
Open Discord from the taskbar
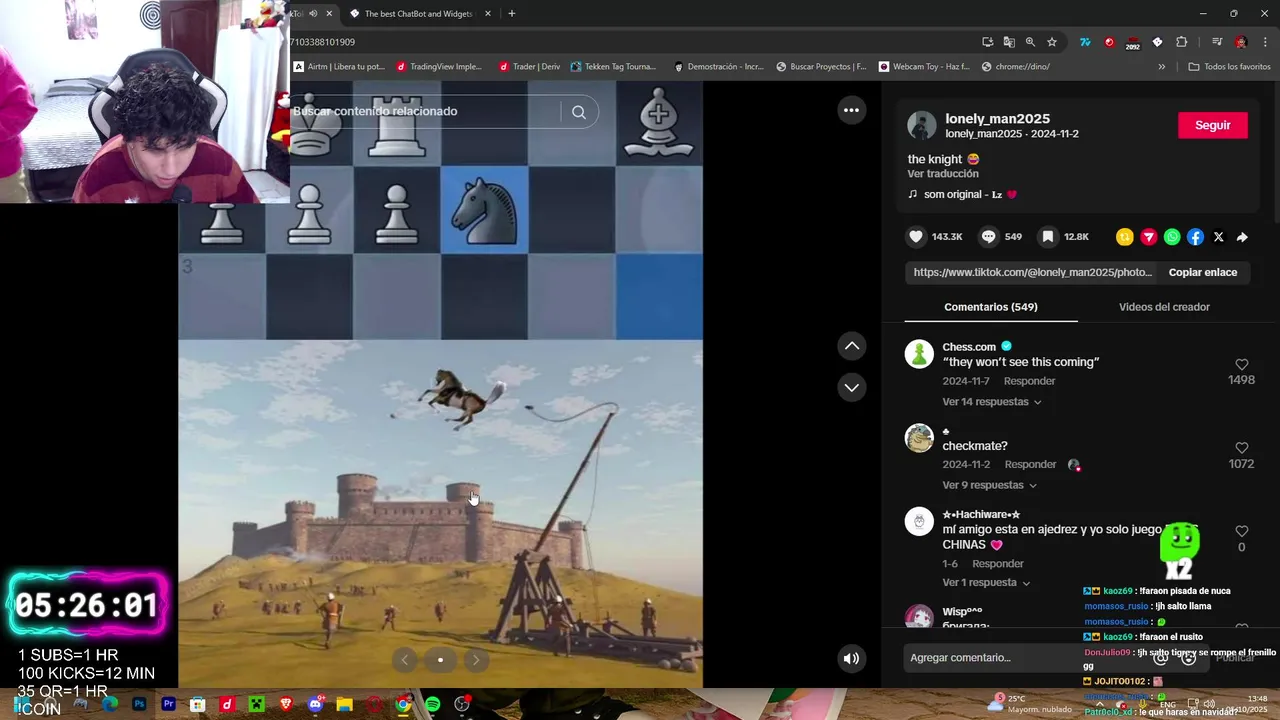pyautogui.click(x=316, y=704)
